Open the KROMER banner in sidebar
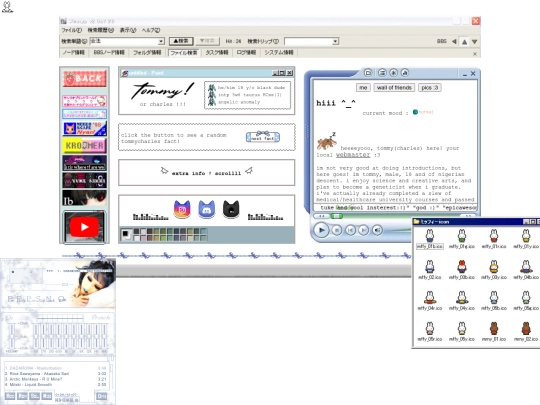 pyautogui.click(x=85, y=145)
